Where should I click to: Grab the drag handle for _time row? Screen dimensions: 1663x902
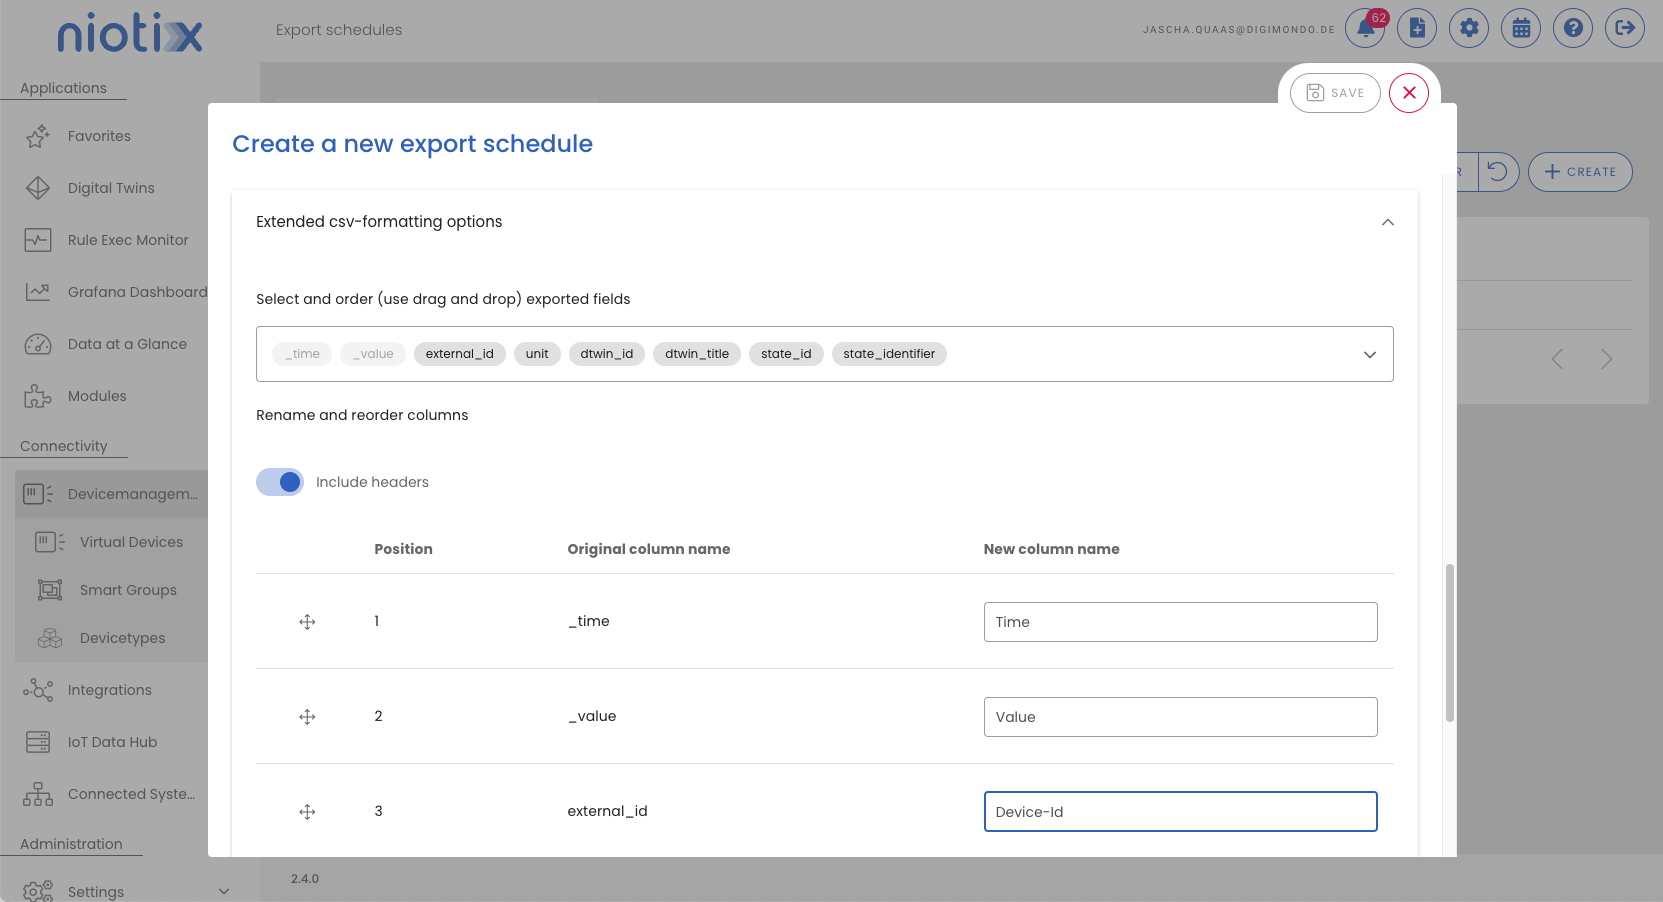307,622
